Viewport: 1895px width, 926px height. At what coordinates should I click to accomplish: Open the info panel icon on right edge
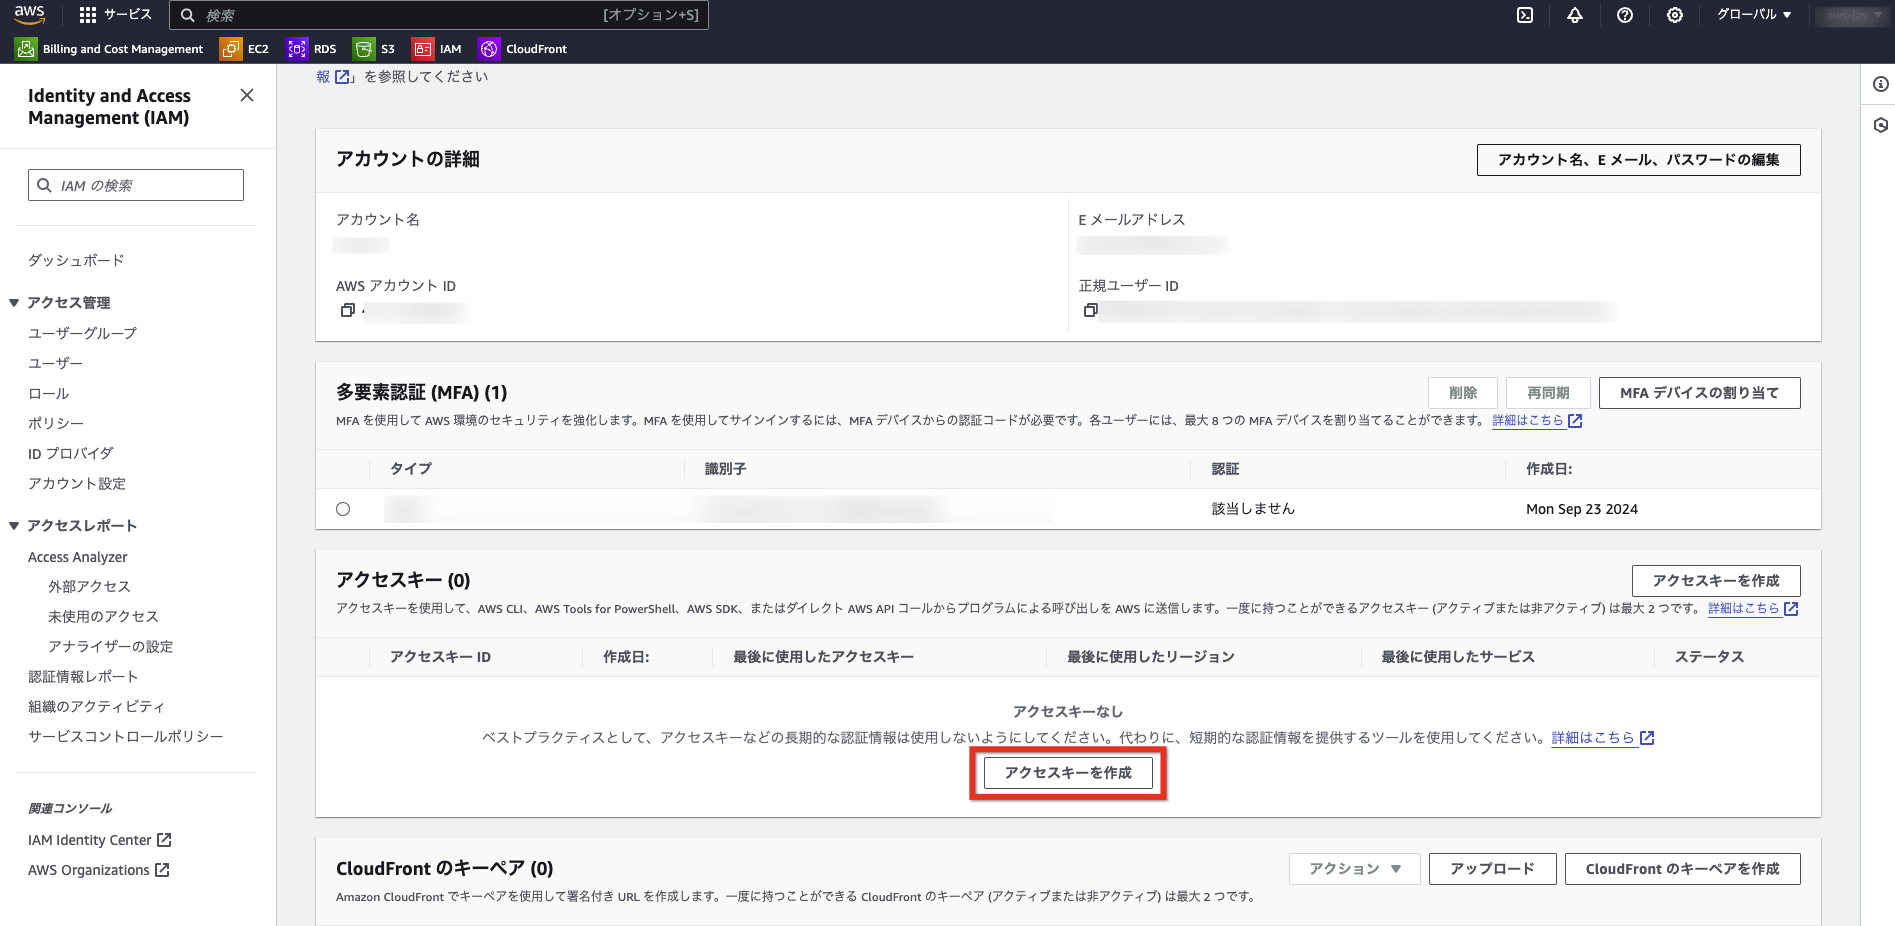(1880, 84)
